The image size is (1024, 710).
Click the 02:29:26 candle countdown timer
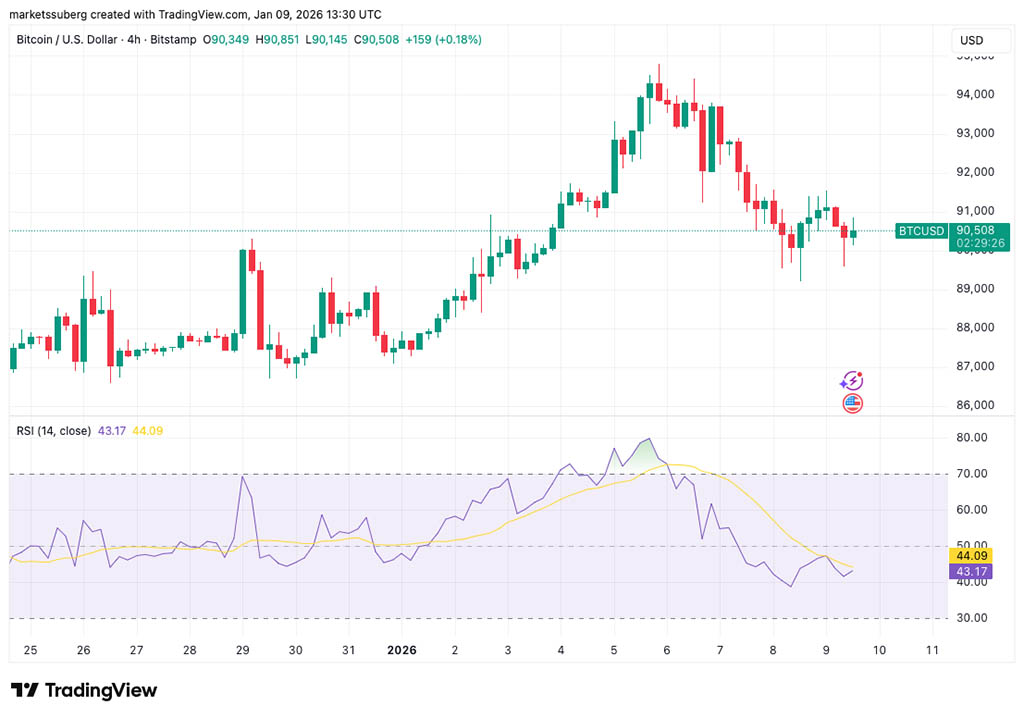click(977, 243)
